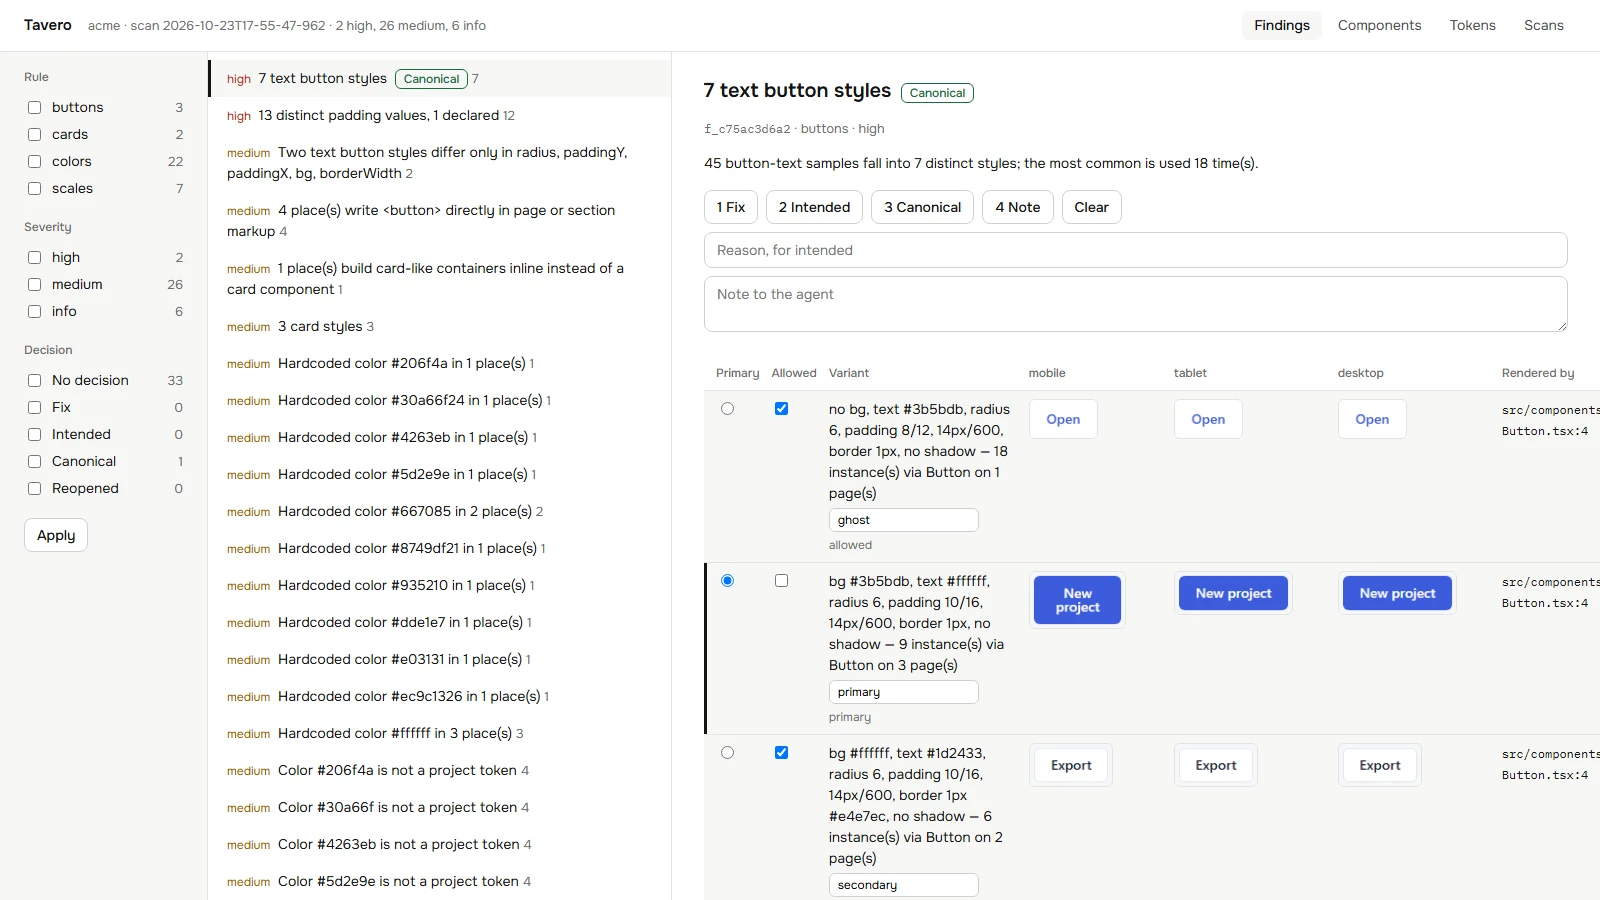Switch to the Tokens tab
The image size is (1600, 900).
(1472, 25)
